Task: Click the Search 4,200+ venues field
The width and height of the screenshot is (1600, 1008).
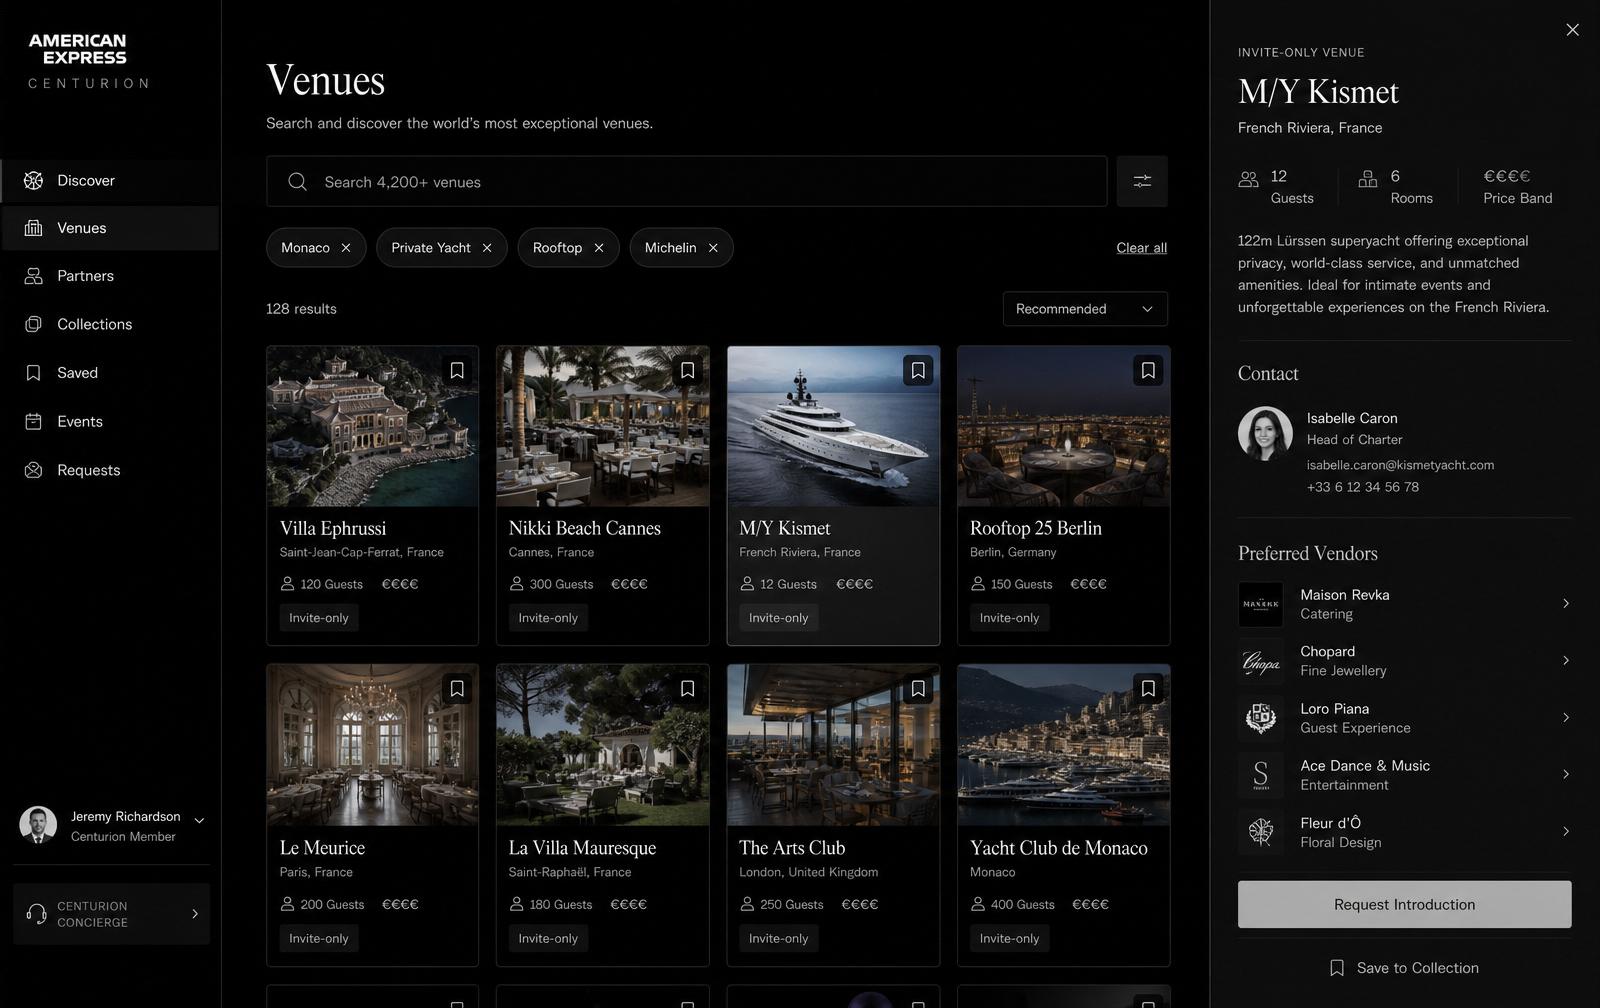Action: (x=686, y=181)
